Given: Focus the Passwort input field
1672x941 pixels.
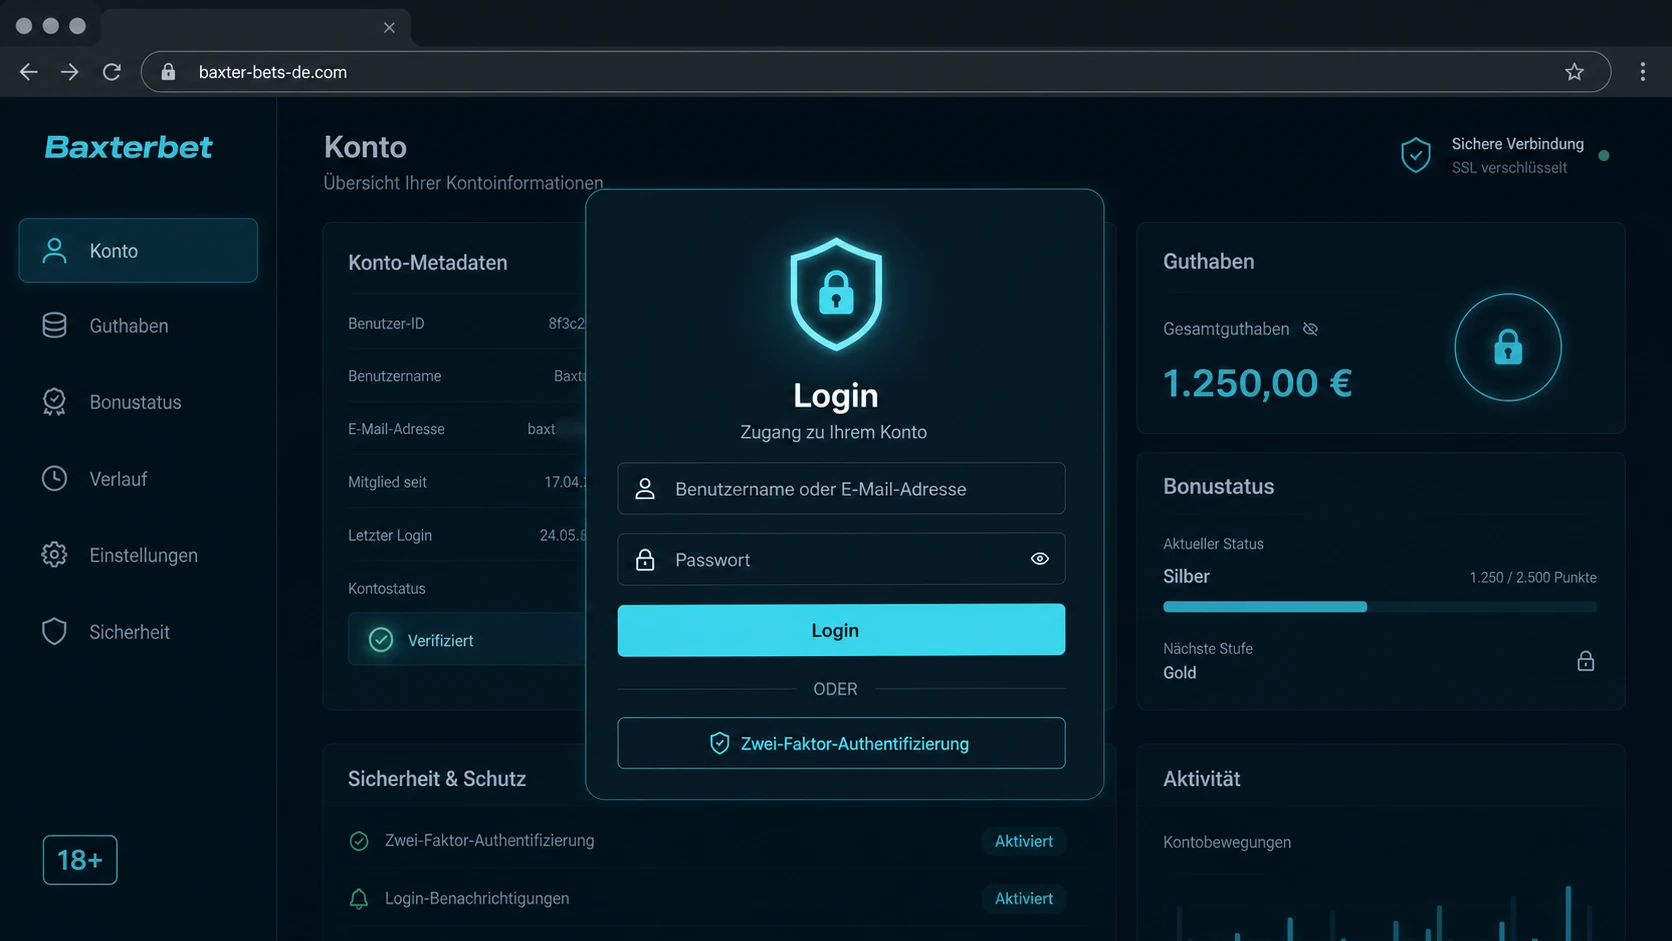Looking at the screenshot, I should [x=841, y=559].
